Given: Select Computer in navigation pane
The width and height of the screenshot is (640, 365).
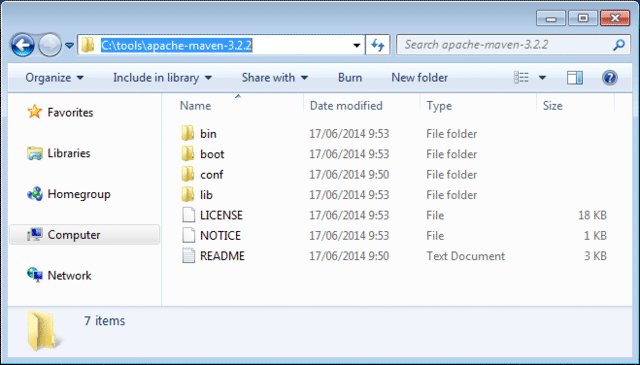Looking at the screenshot, I should click(x=84, y=235).
